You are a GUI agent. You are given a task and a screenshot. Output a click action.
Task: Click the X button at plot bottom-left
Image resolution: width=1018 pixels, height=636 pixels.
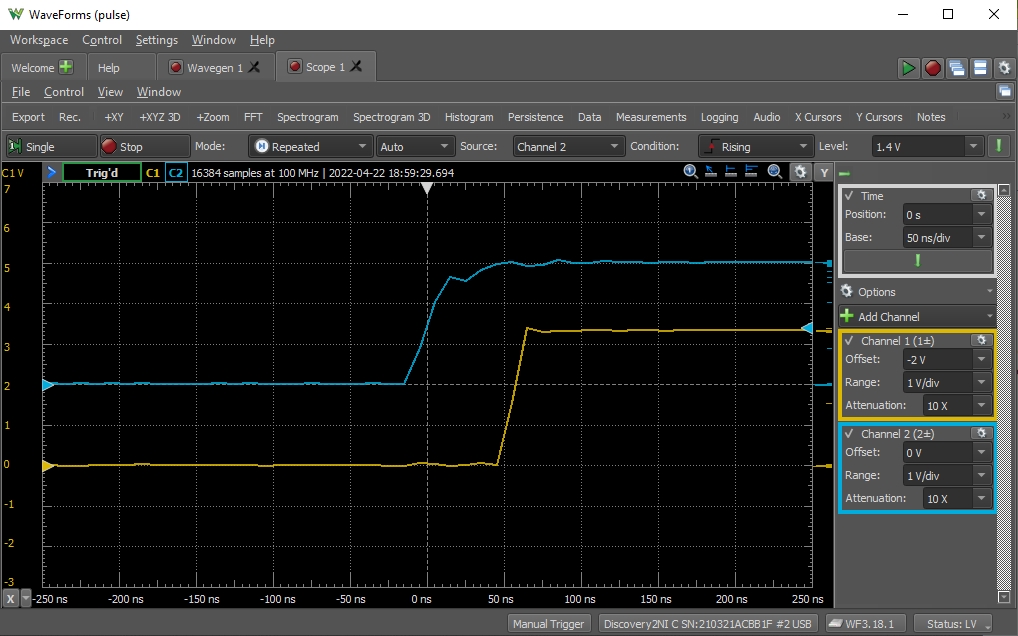pyautogui.click(x=10, y=598)
